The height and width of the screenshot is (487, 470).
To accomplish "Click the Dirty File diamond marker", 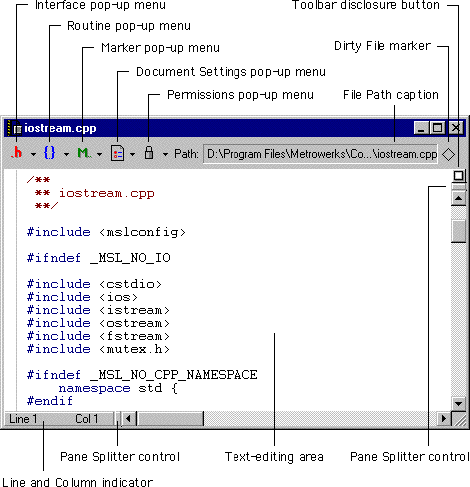I will (x=449, y=154).
